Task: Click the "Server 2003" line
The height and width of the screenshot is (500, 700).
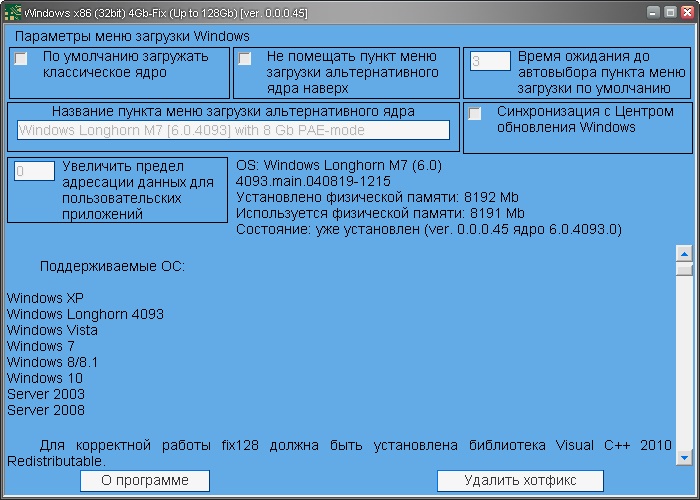Action: point(46,394)
